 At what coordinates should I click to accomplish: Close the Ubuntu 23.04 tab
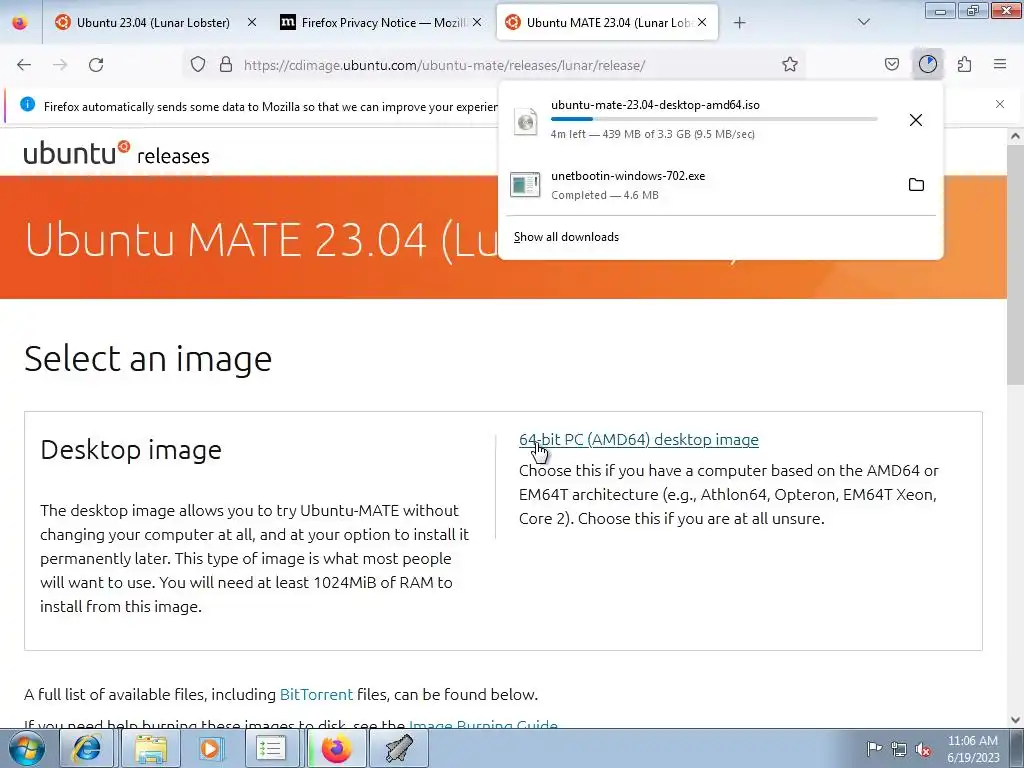point(252,23)
